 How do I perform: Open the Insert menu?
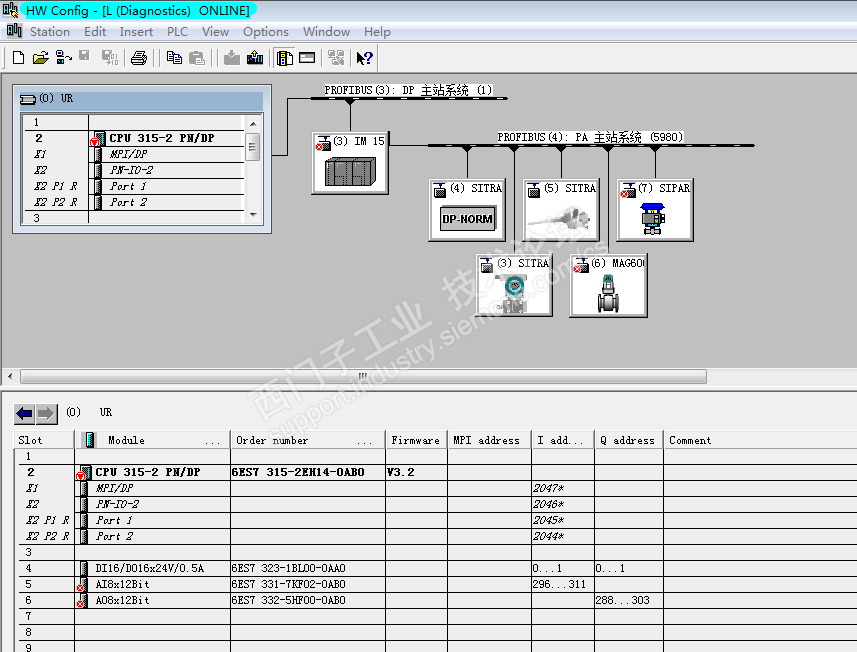136,32
